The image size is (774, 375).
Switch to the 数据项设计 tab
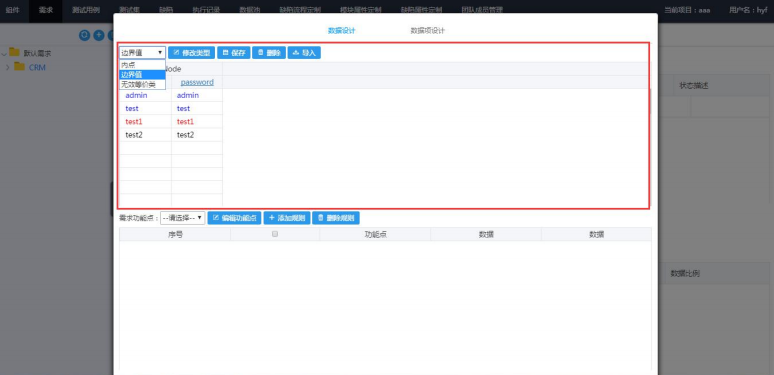427,31
